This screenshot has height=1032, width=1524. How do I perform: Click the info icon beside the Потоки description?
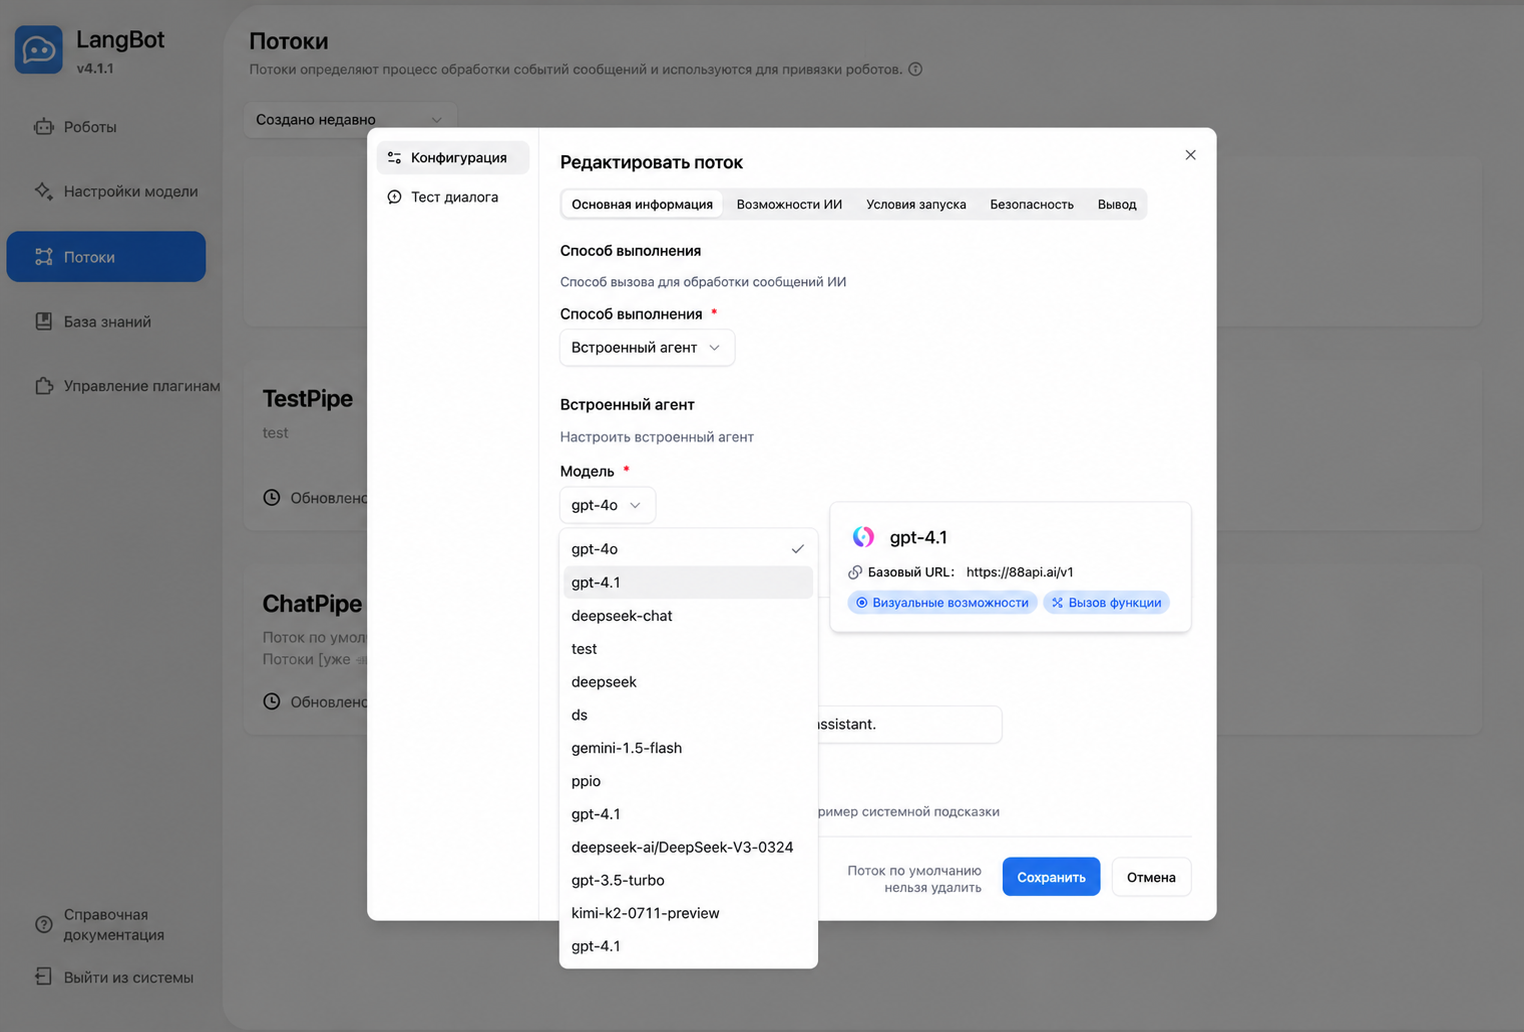pyautogui.click(x=915, y=69)
